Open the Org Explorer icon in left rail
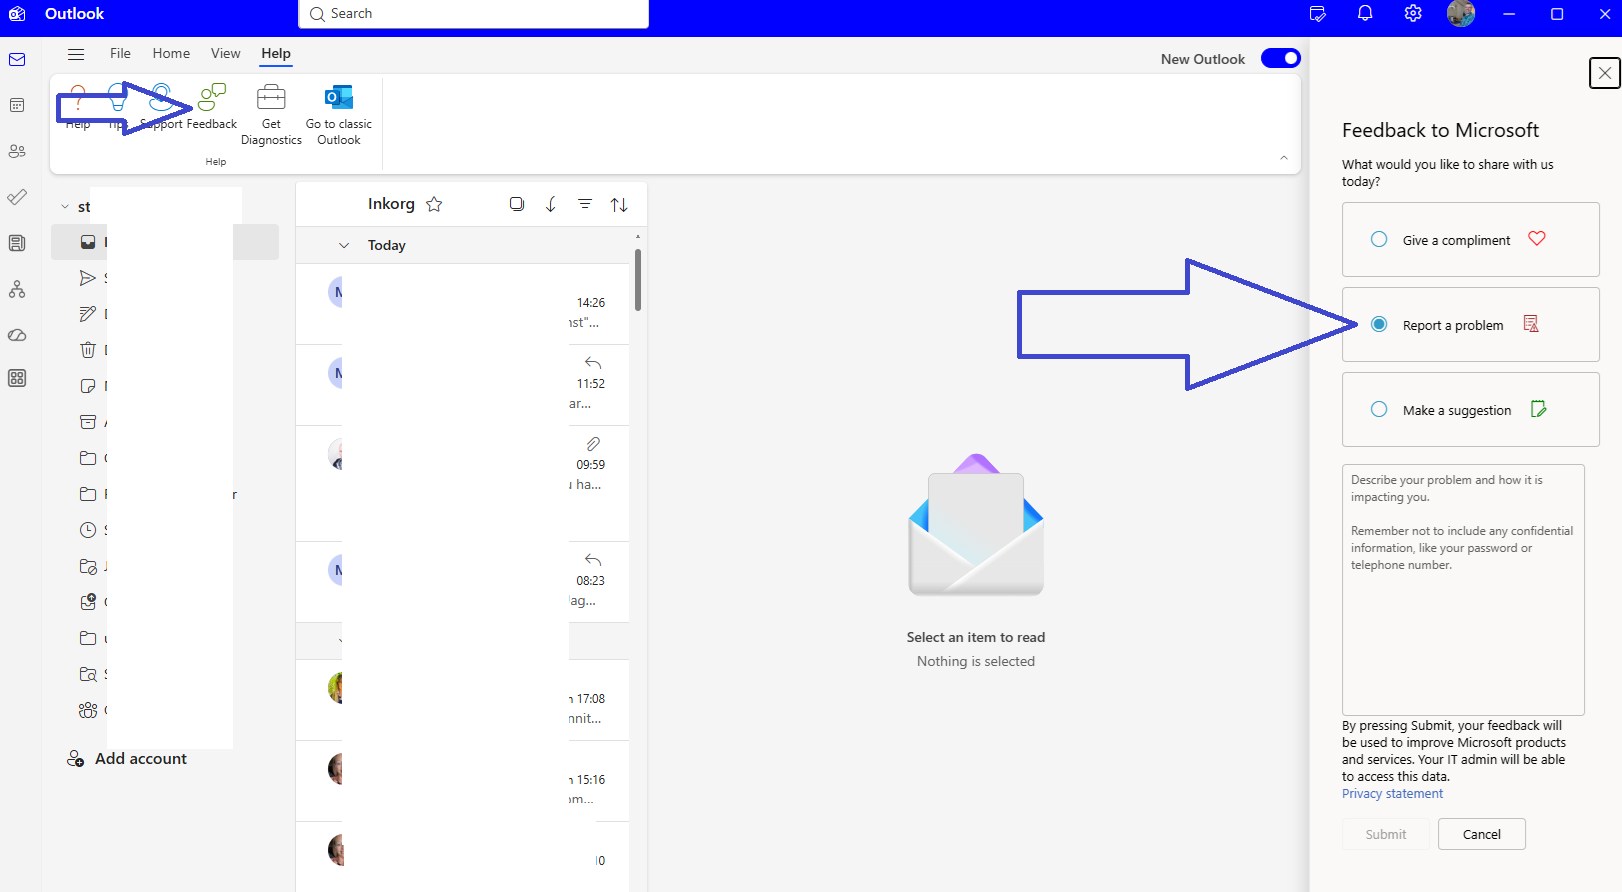The height and width of the screenshot is (892, 1622). click(17, 289)
